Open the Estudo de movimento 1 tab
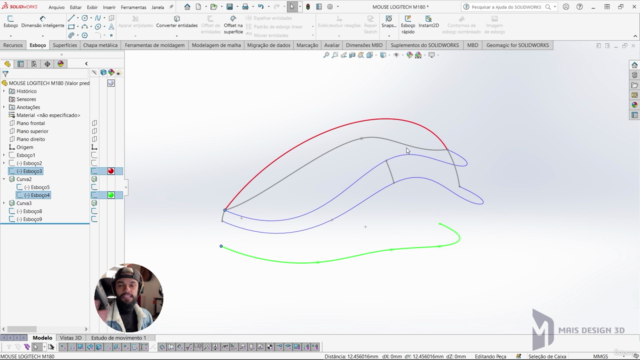640x360 pixels. point(118,338)
